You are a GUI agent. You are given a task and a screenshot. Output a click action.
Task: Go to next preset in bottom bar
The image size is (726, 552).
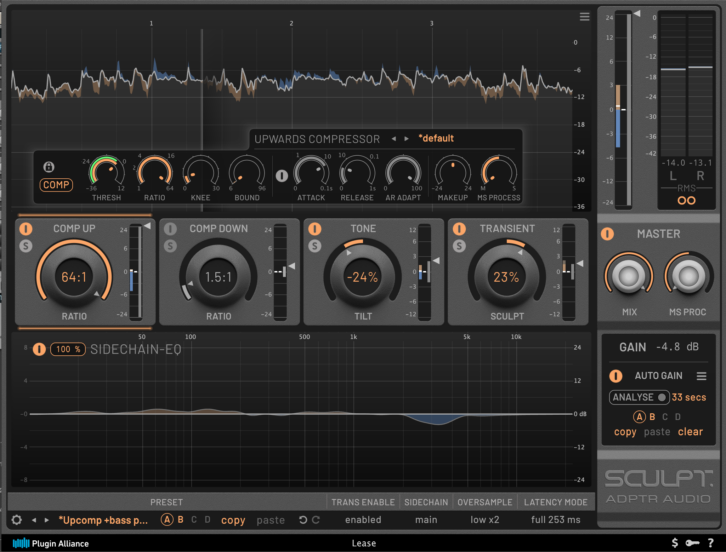[47, 520]
